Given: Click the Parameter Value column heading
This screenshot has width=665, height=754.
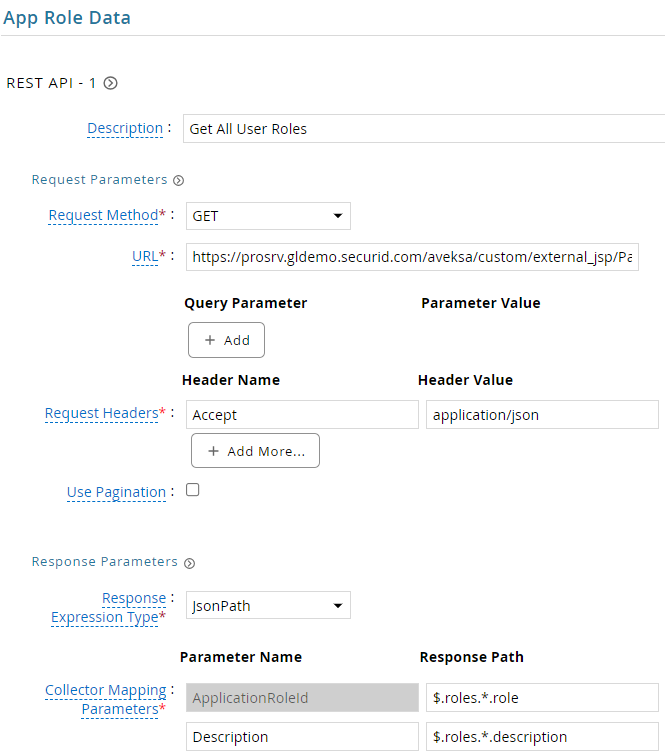Looking at the screenshot, I should 481,303.
